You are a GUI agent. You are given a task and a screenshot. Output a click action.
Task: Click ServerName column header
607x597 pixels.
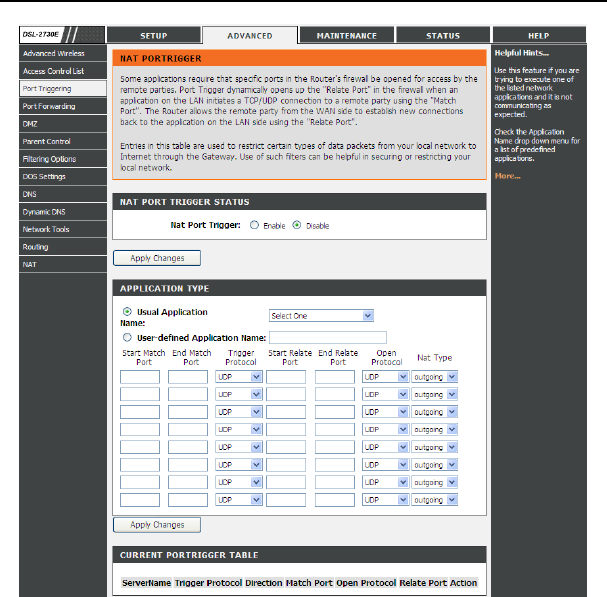click(146, 583)
